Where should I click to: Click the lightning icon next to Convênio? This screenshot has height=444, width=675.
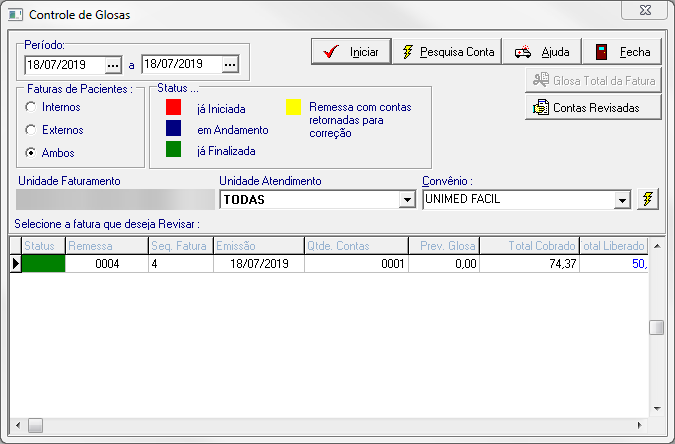pyautogui.click(x=647, y=199)
